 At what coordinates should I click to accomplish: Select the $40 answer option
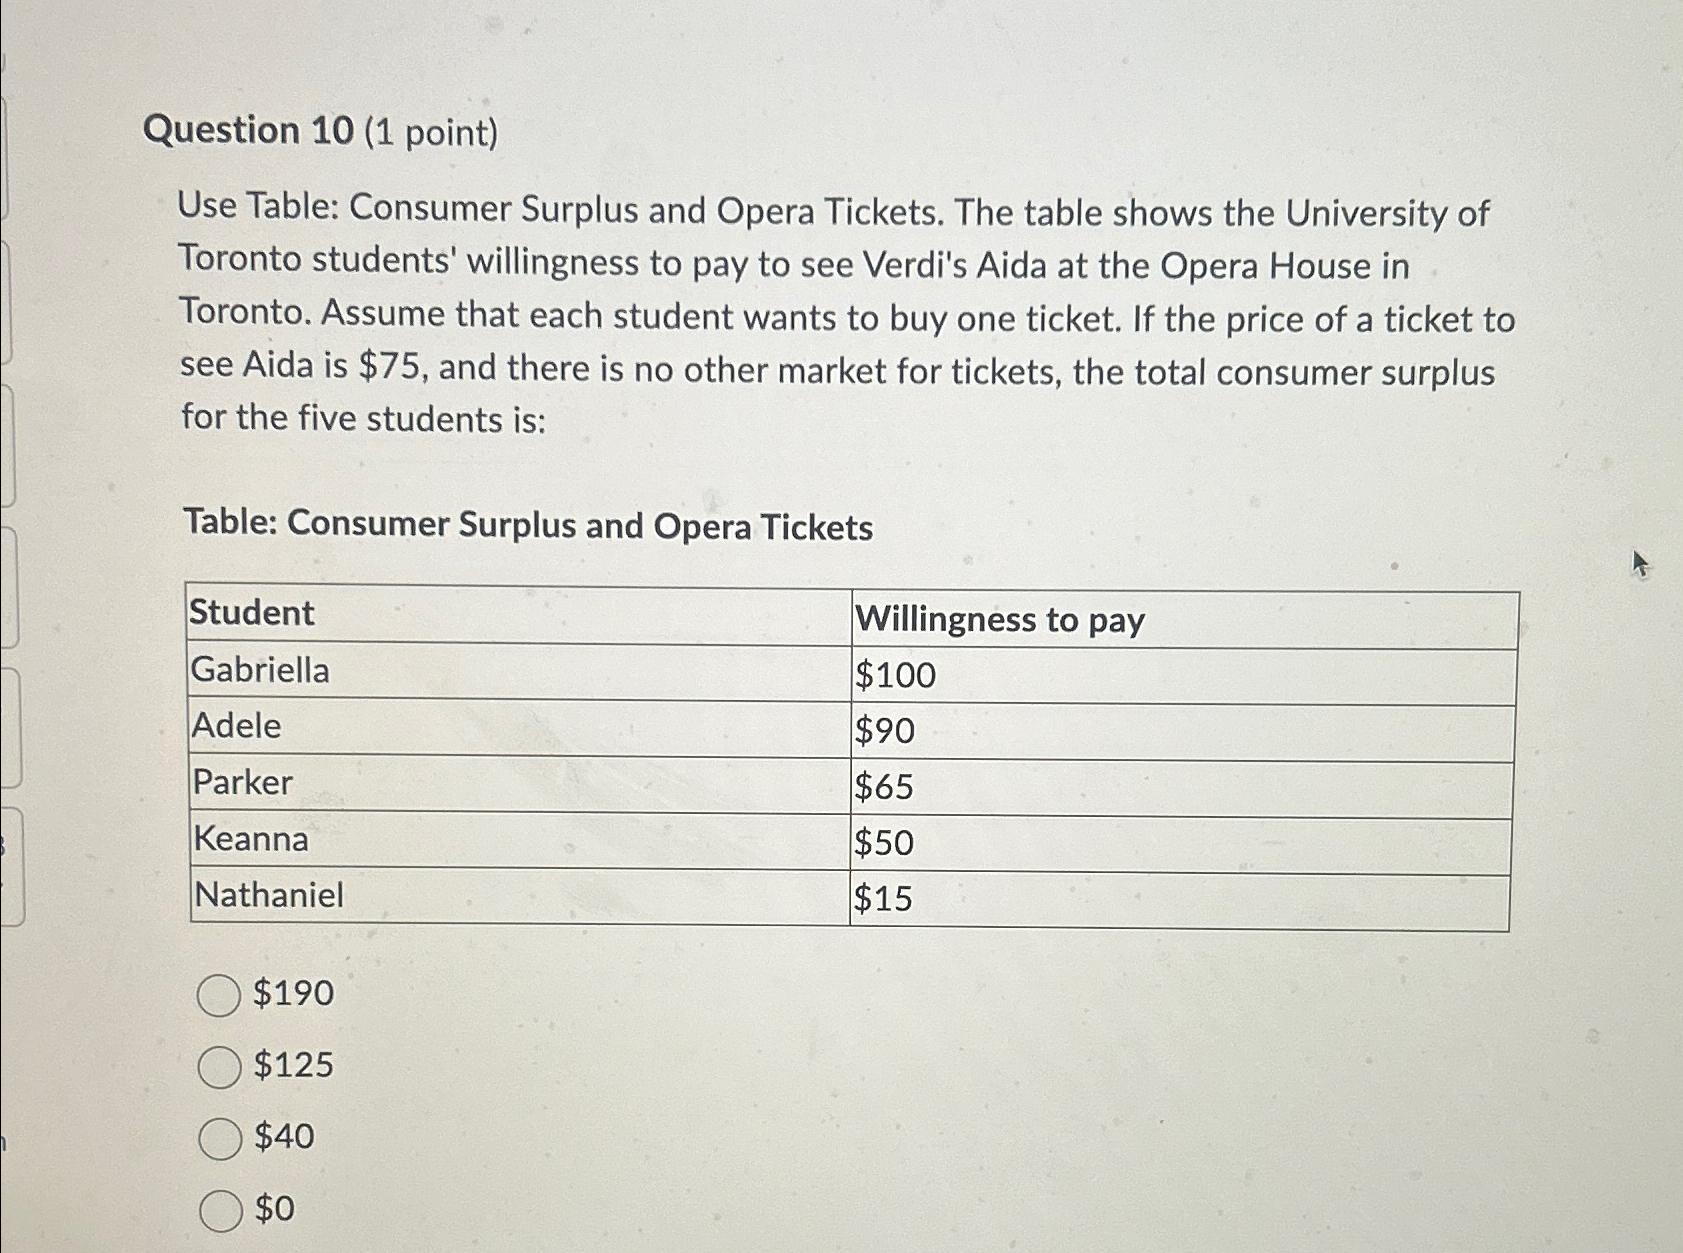[219, 1138]
